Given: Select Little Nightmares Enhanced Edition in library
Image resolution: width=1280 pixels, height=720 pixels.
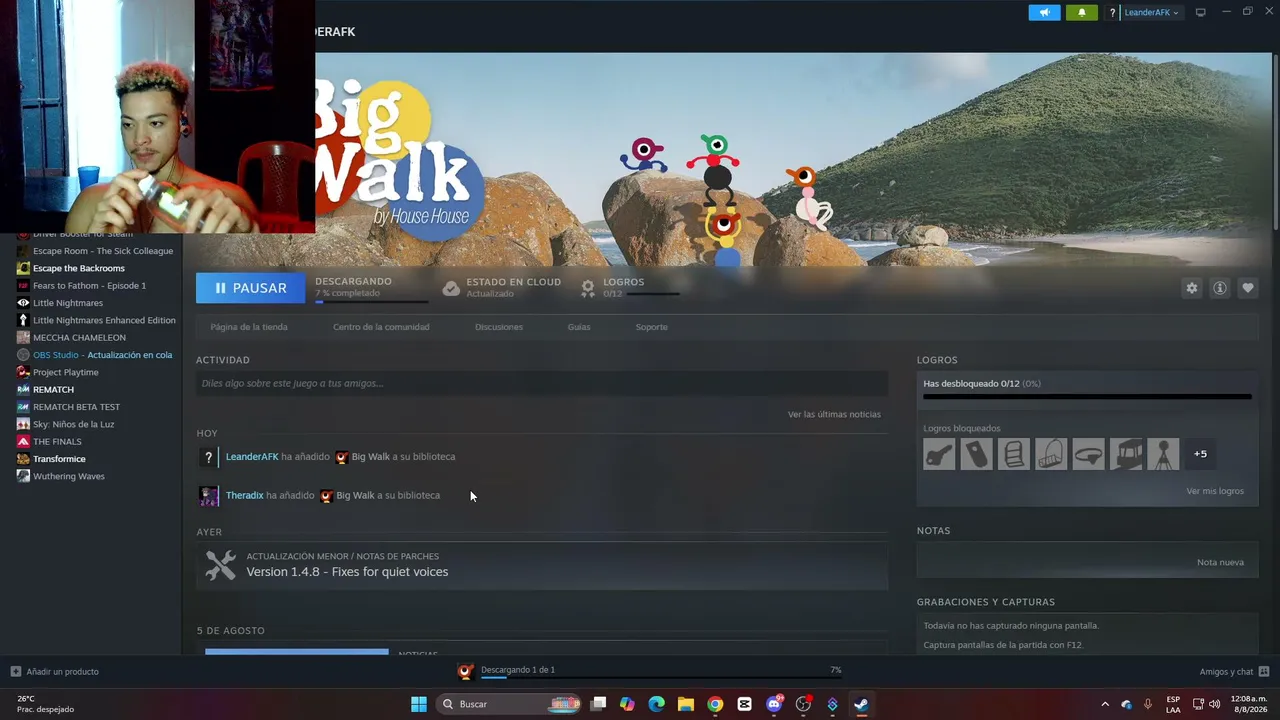Looking at the screenshot, I should point(104,320).
